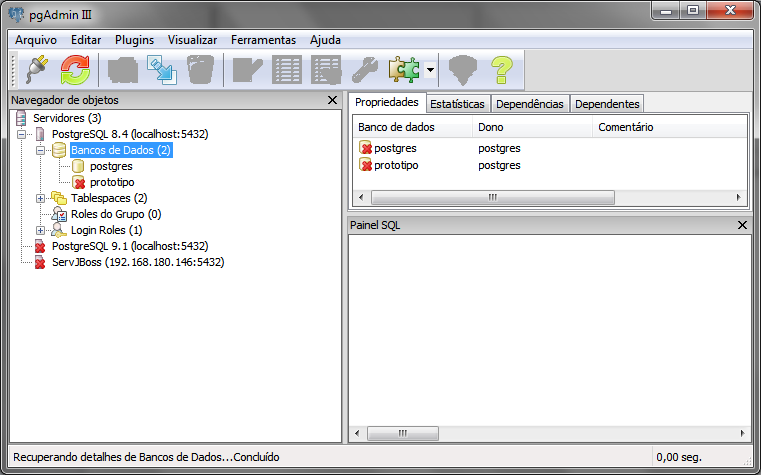Refresh the selected object with the arrows icon
Image resolution: width=761 pixels, height=475 pixels.
coord(75,70)
